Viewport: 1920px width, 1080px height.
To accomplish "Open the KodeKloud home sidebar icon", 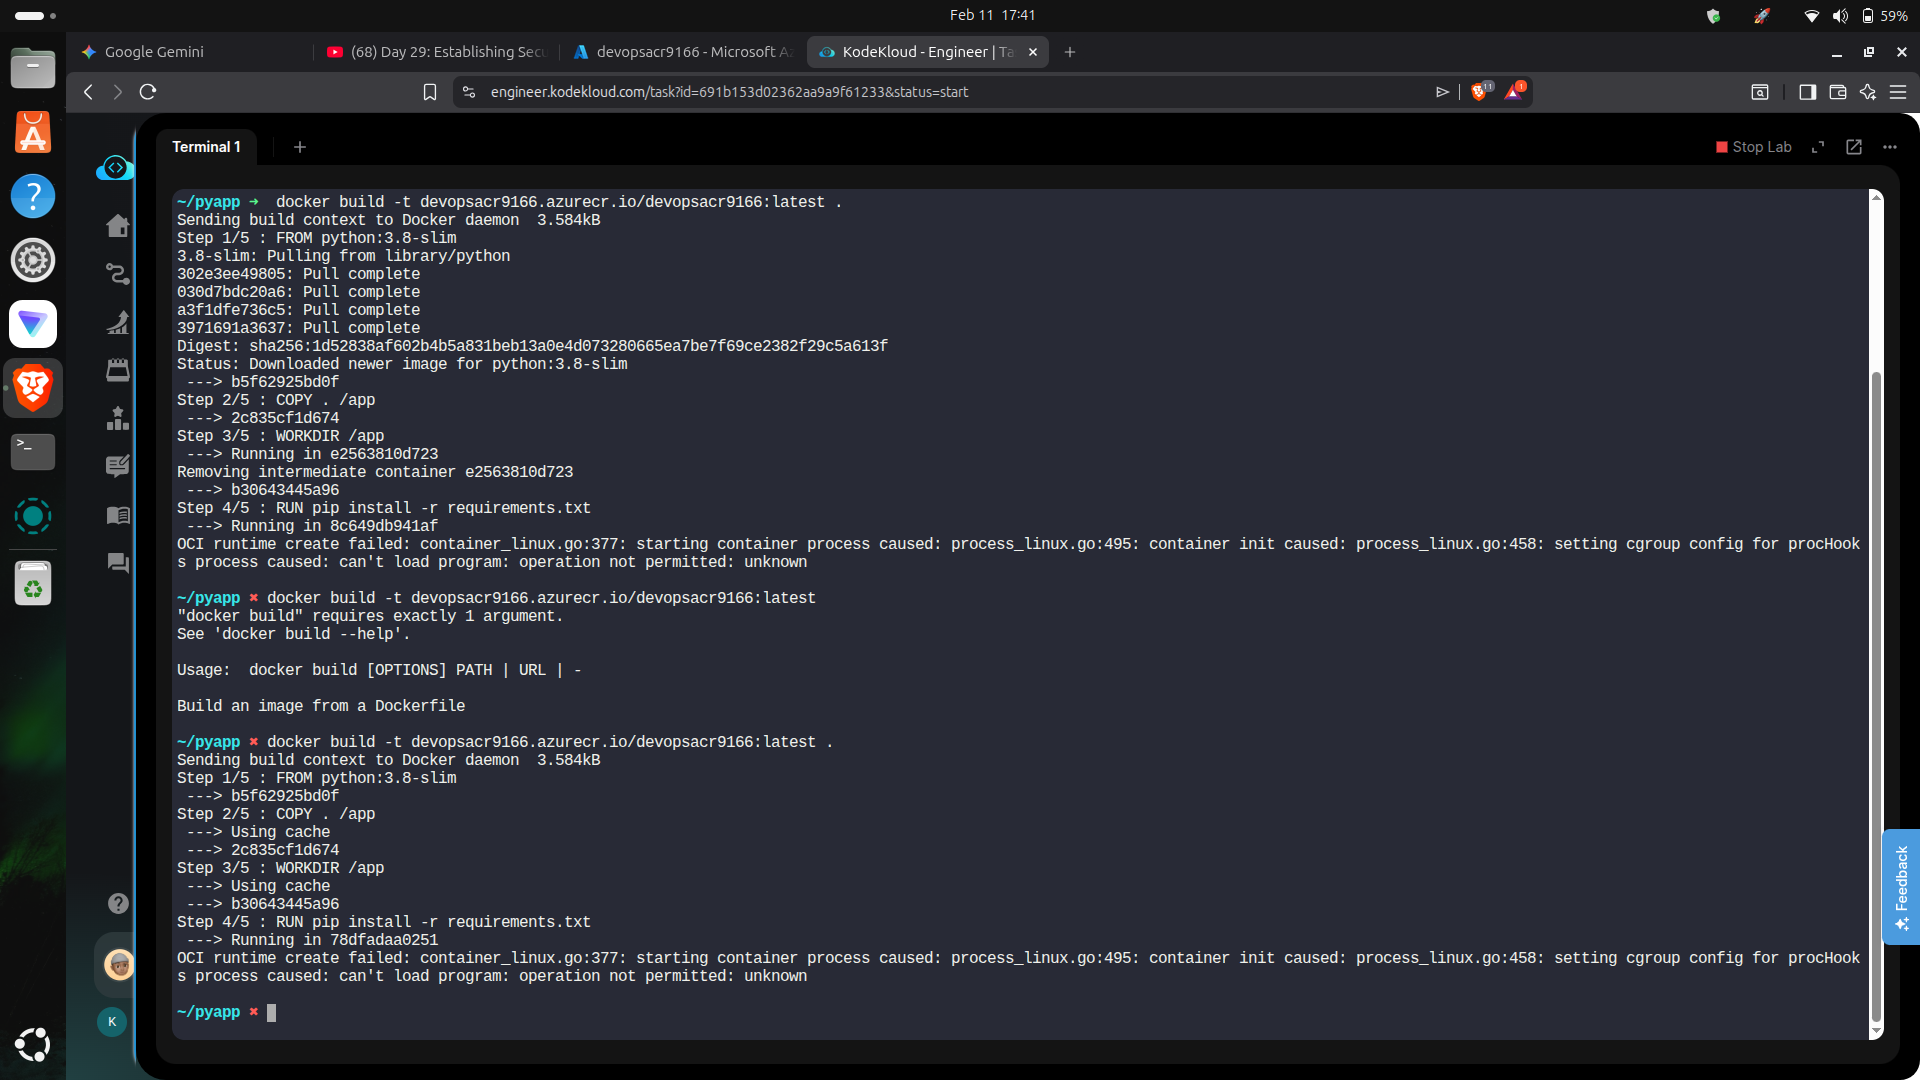I will (118, 226).
